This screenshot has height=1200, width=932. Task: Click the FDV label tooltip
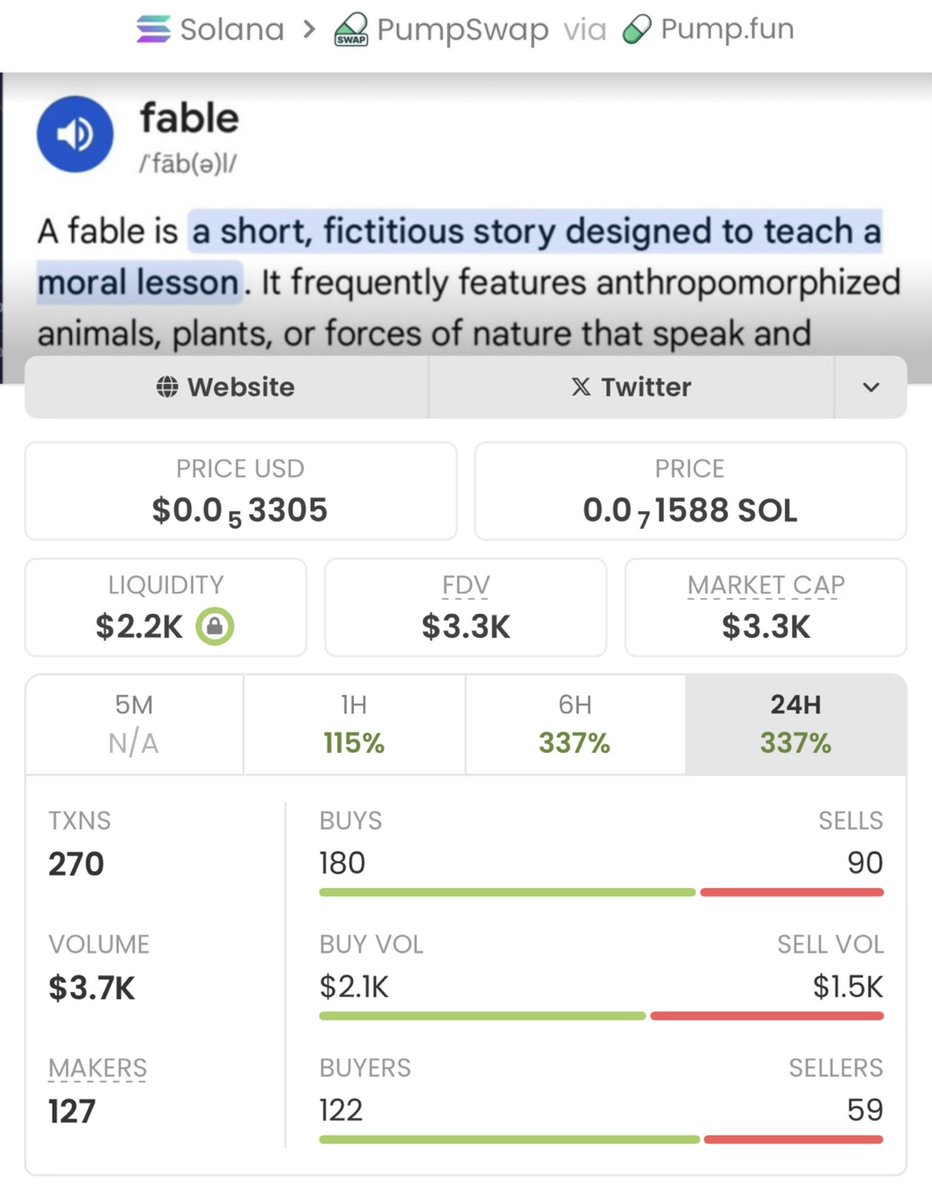click(466, 585)
